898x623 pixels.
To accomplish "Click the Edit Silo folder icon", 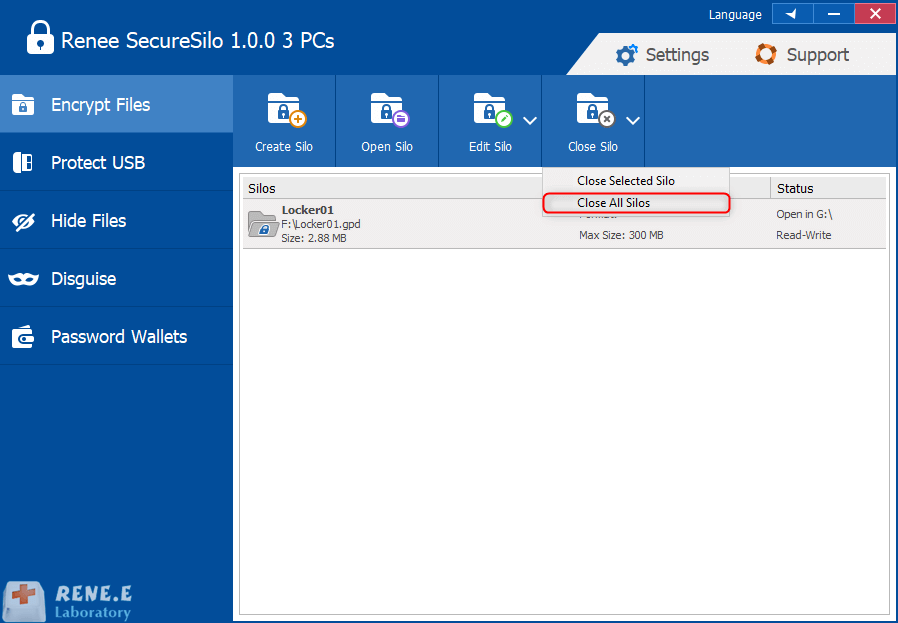I will coord(490,110).
